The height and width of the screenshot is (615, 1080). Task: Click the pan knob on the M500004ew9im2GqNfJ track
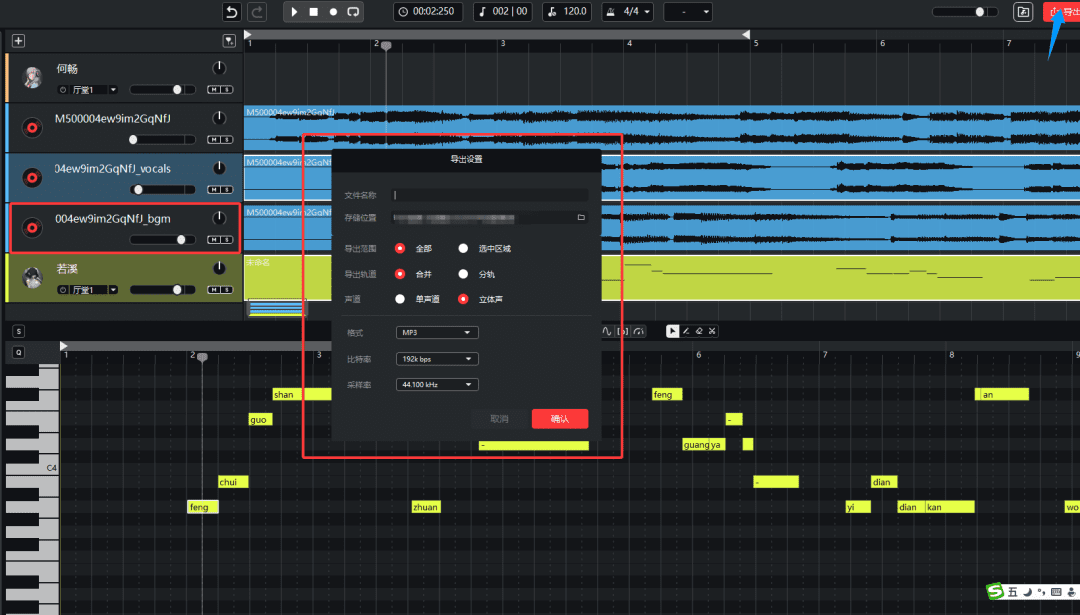point(219,118)
